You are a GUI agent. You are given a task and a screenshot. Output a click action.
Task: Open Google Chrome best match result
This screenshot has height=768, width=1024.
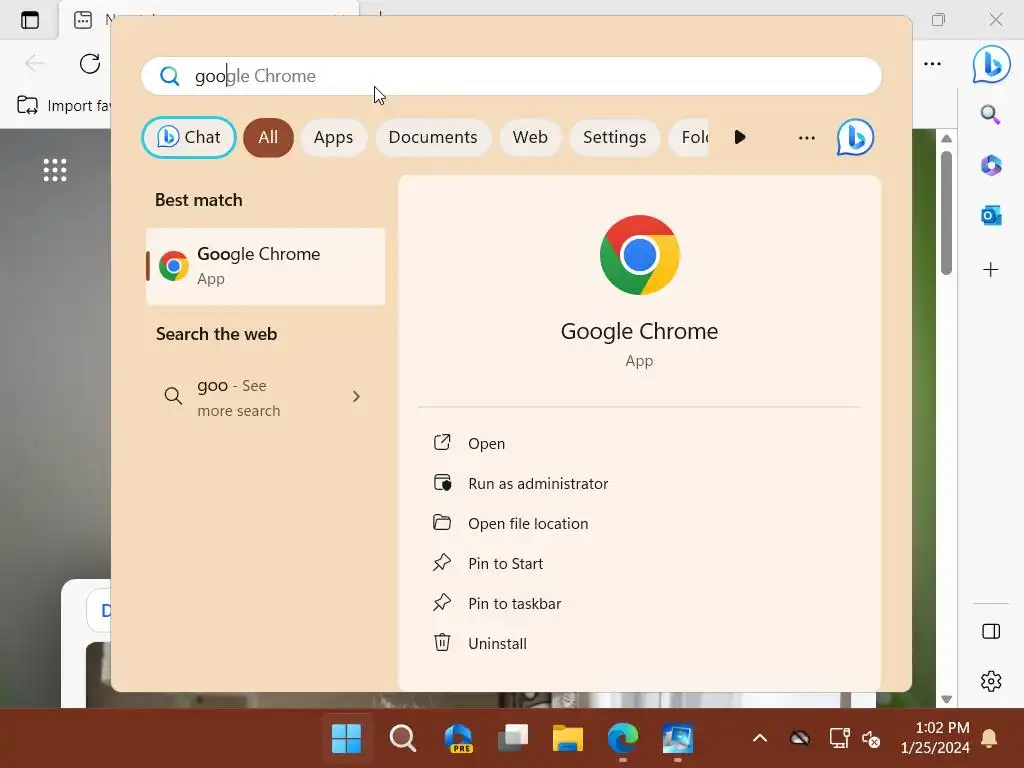[265, 266]
